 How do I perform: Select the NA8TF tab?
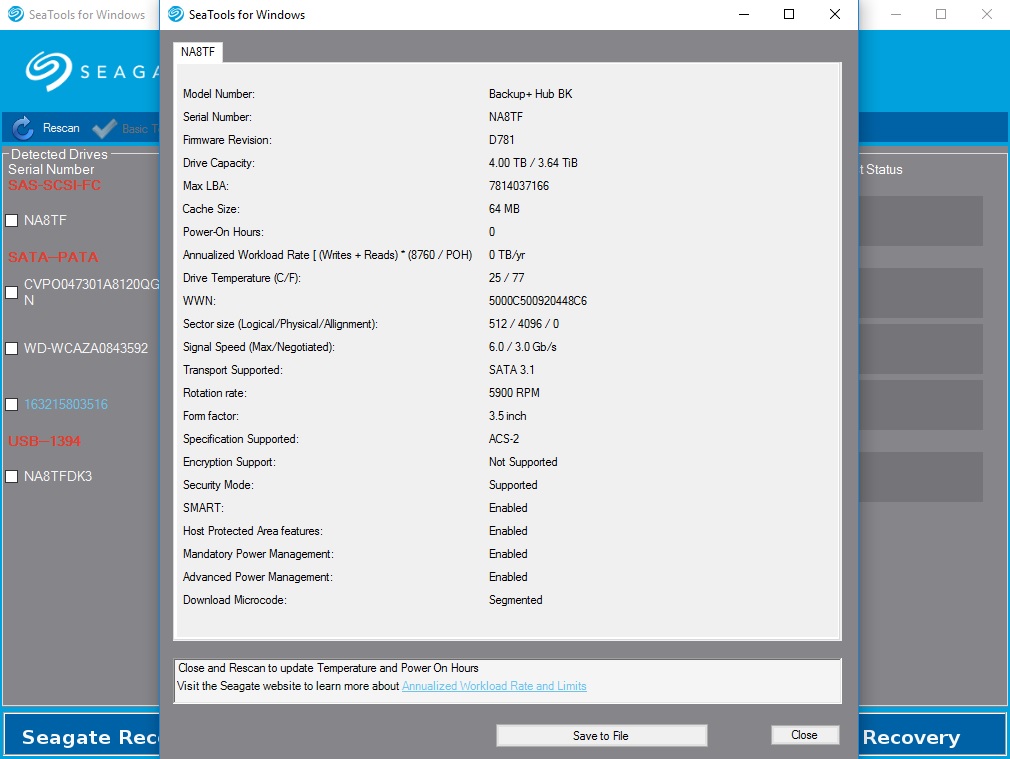(x=198, y=52)
